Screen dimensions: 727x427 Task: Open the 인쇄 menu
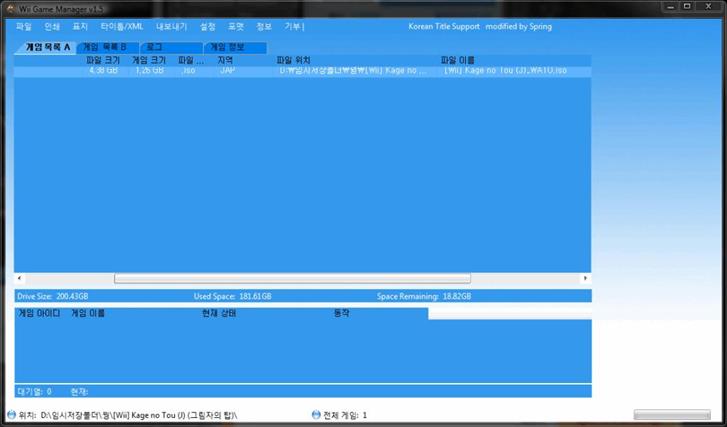pos(52,26)
